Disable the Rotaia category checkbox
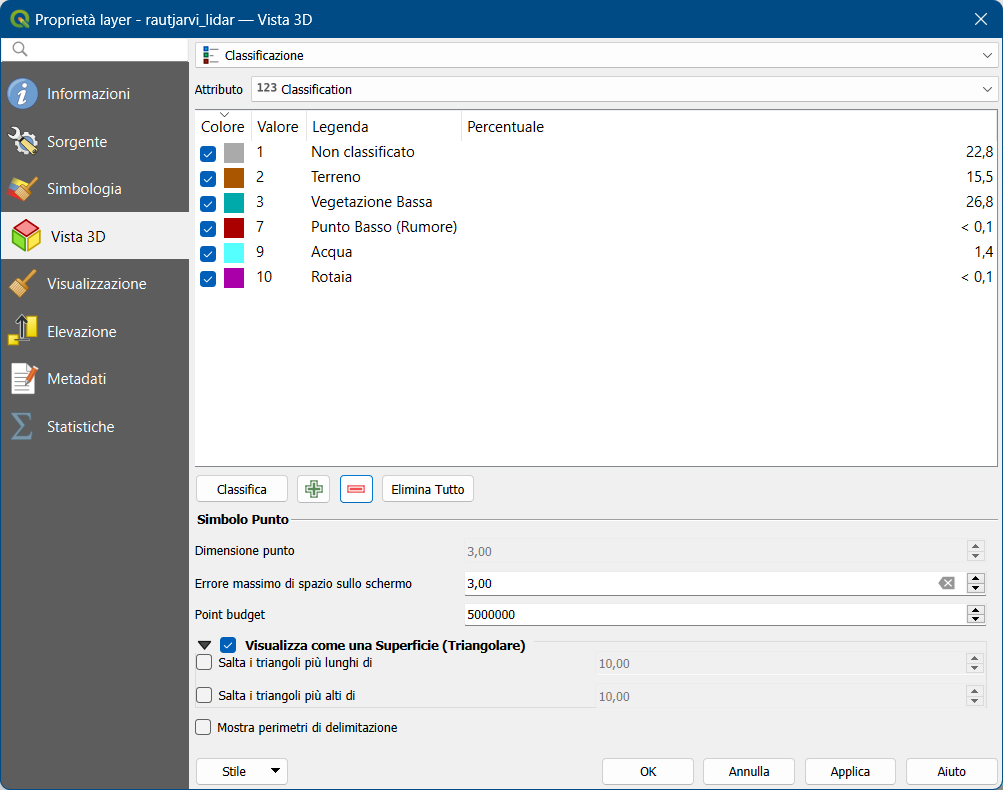Screen dimensions: 1003x790 point(208,278)
